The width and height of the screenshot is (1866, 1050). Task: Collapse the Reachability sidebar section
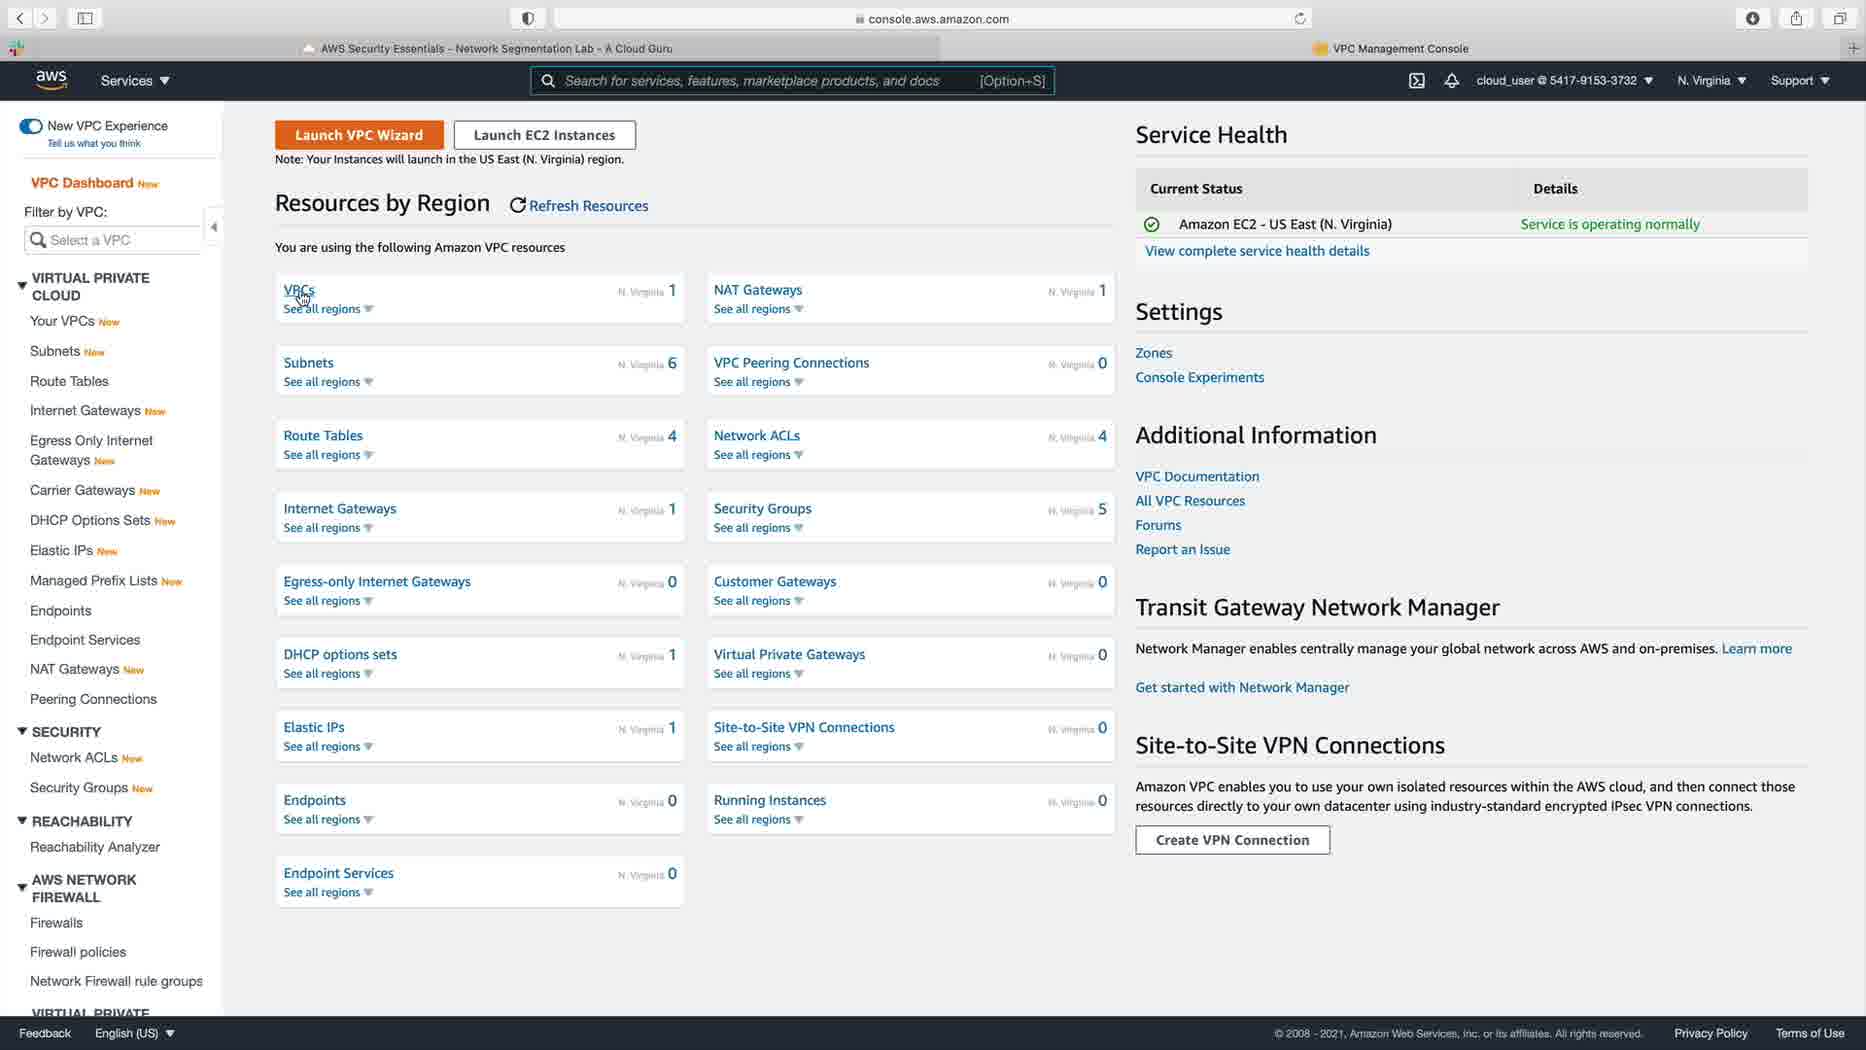(x=22, y=821)
